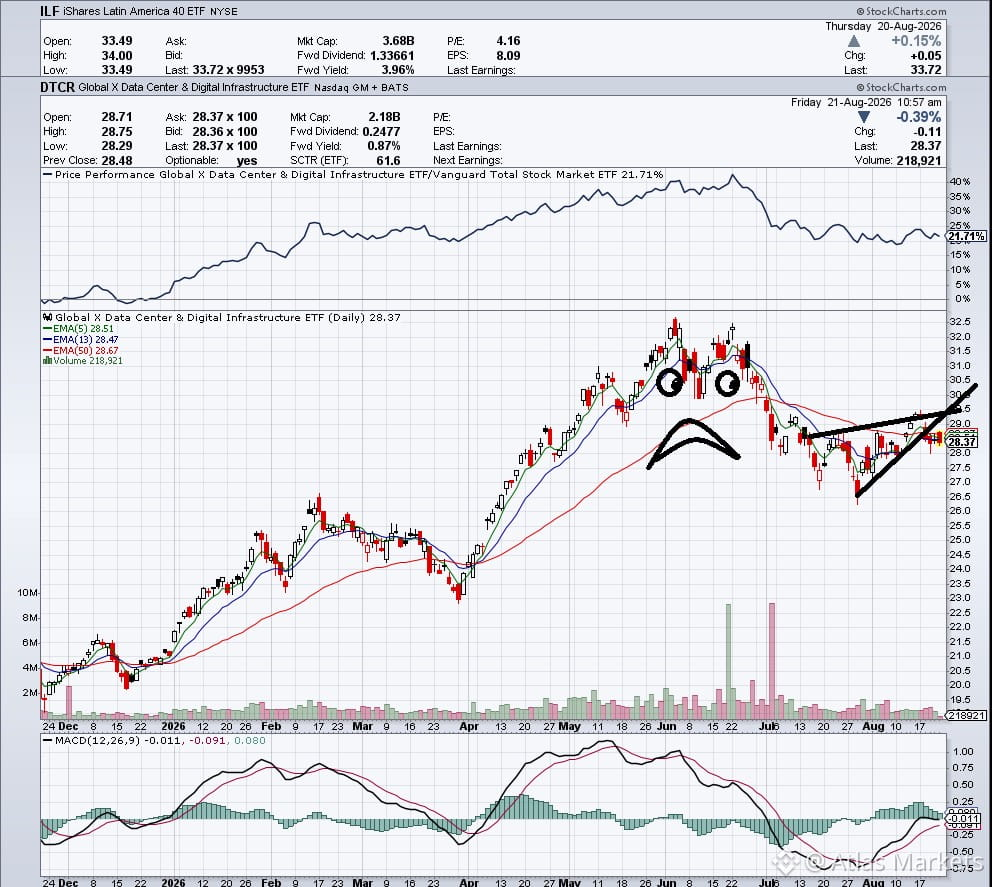Select ILF Mkt Cap 3.68B
The width and height of the screenshot is (992, 887).
399,41
